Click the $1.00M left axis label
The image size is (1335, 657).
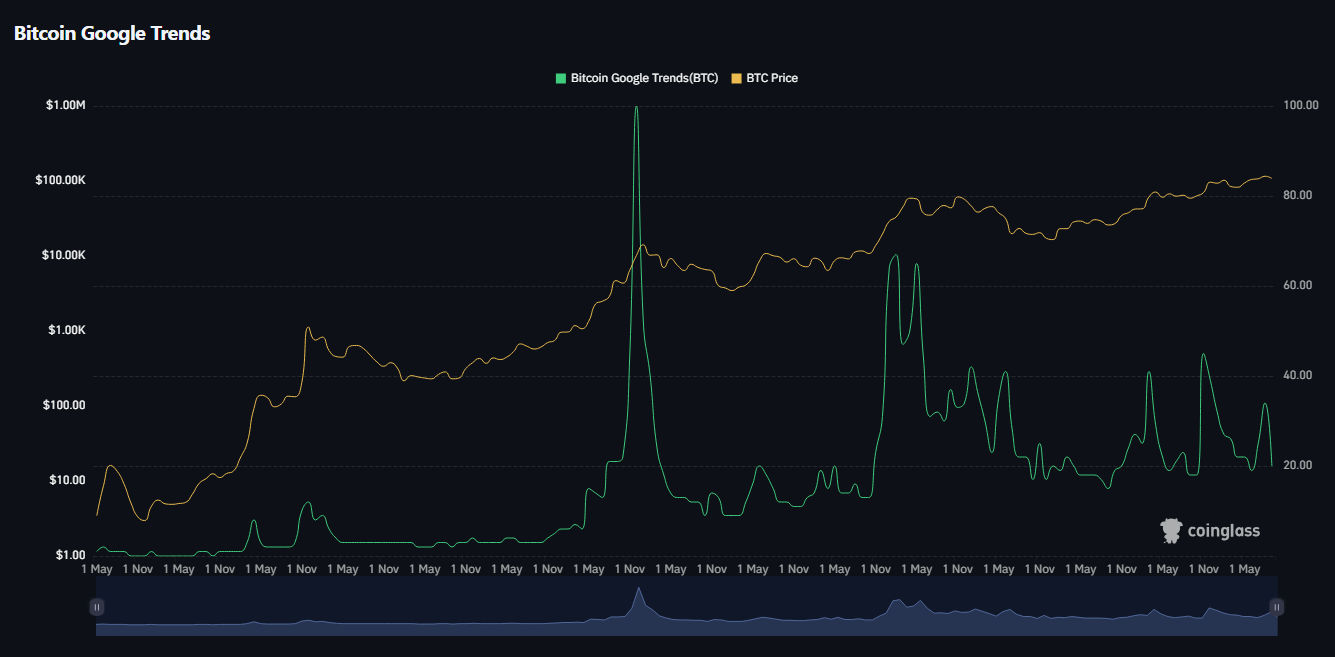coord(66,105)
